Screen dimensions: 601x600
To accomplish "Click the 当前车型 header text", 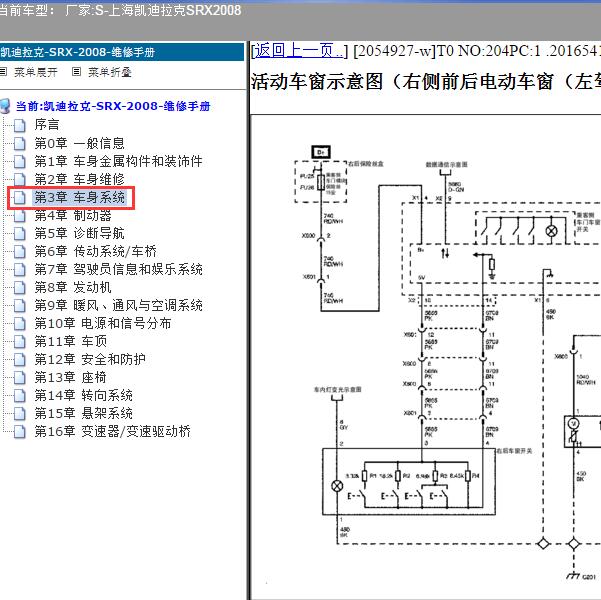I will pyautogui.click(x=120, y=10).
